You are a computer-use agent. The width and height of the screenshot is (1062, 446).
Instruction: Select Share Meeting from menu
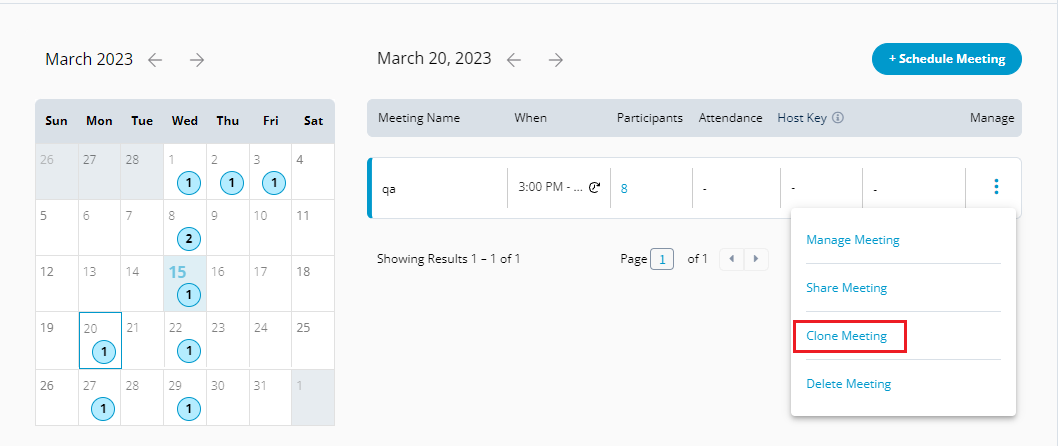(846, 288)
